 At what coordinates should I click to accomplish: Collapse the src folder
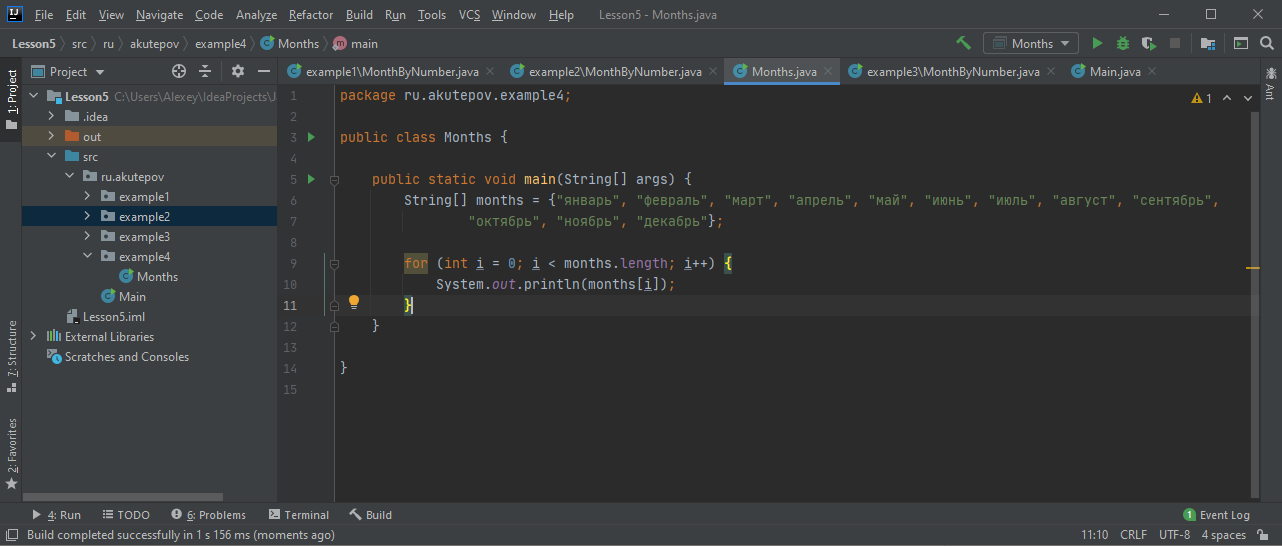(52, 157)
